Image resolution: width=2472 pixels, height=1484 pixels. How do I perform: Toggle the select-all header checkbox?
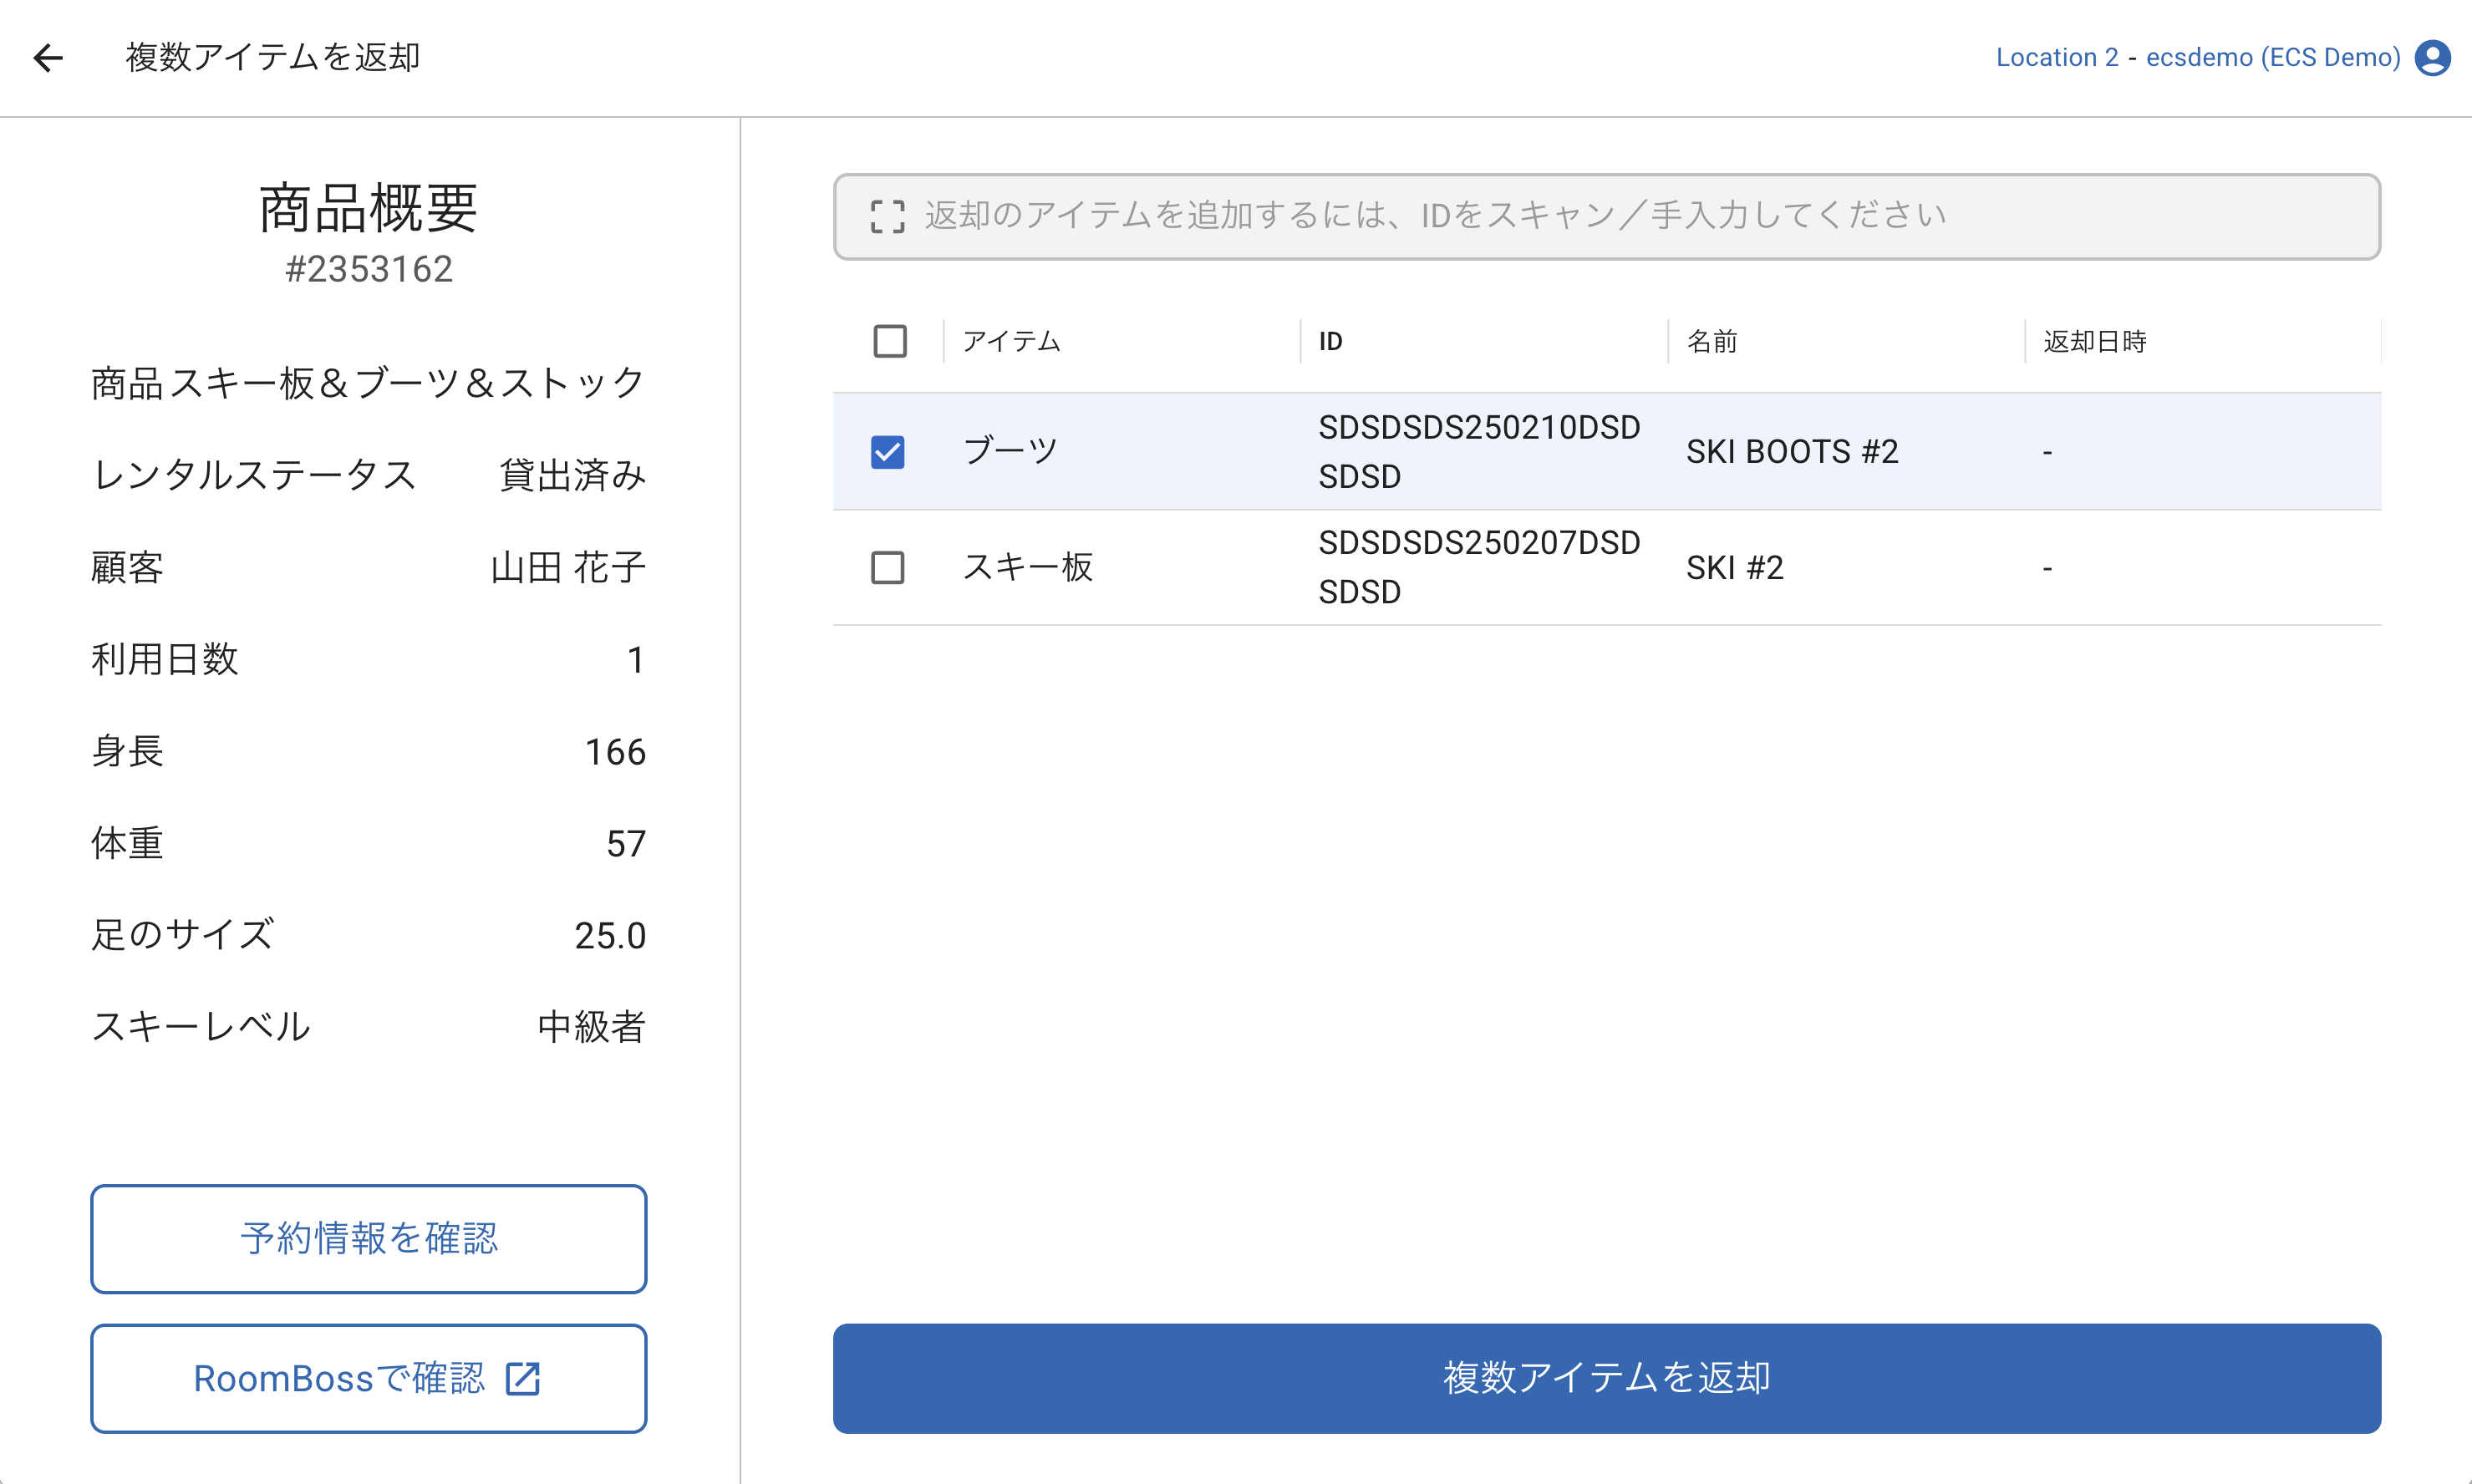point(889,341)
